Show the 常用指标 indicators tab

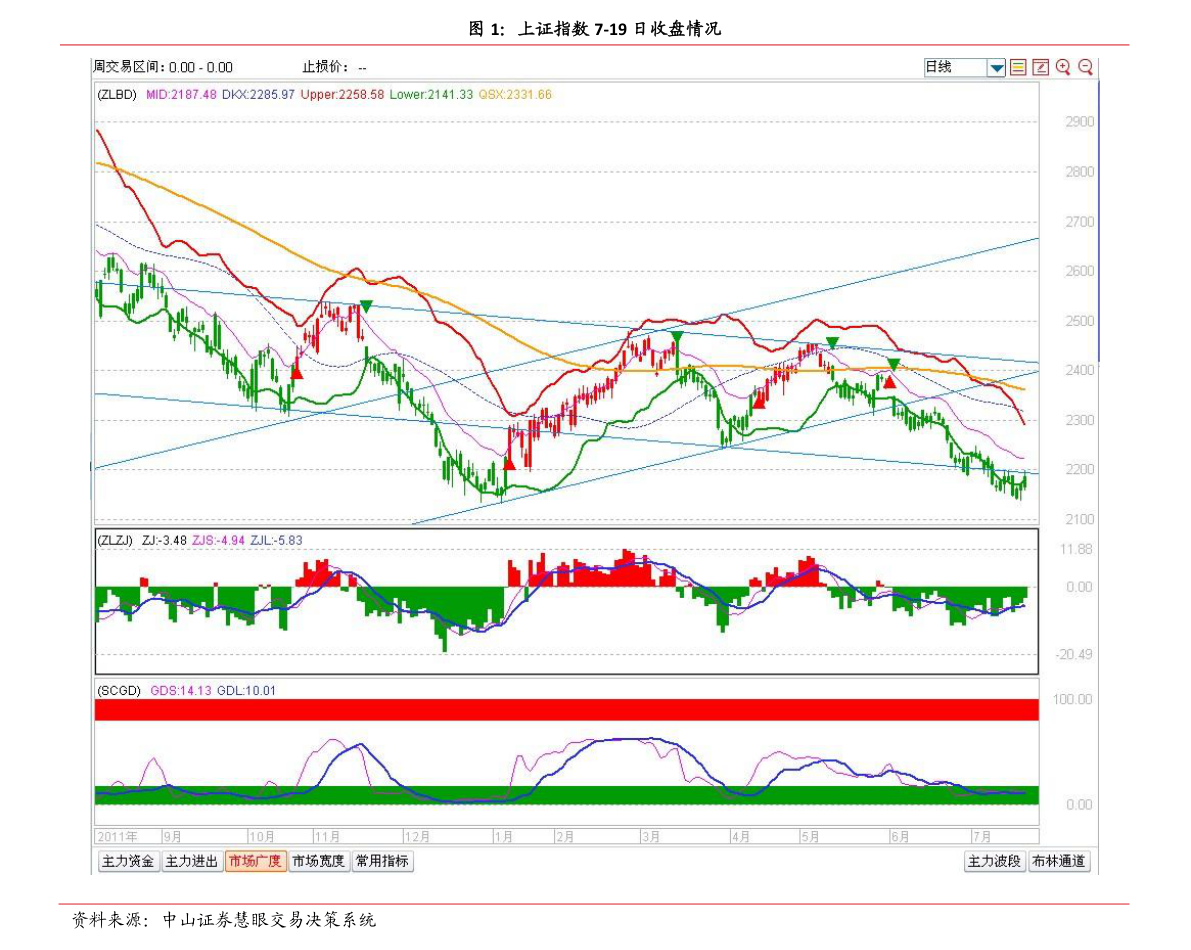click(382, 861)
